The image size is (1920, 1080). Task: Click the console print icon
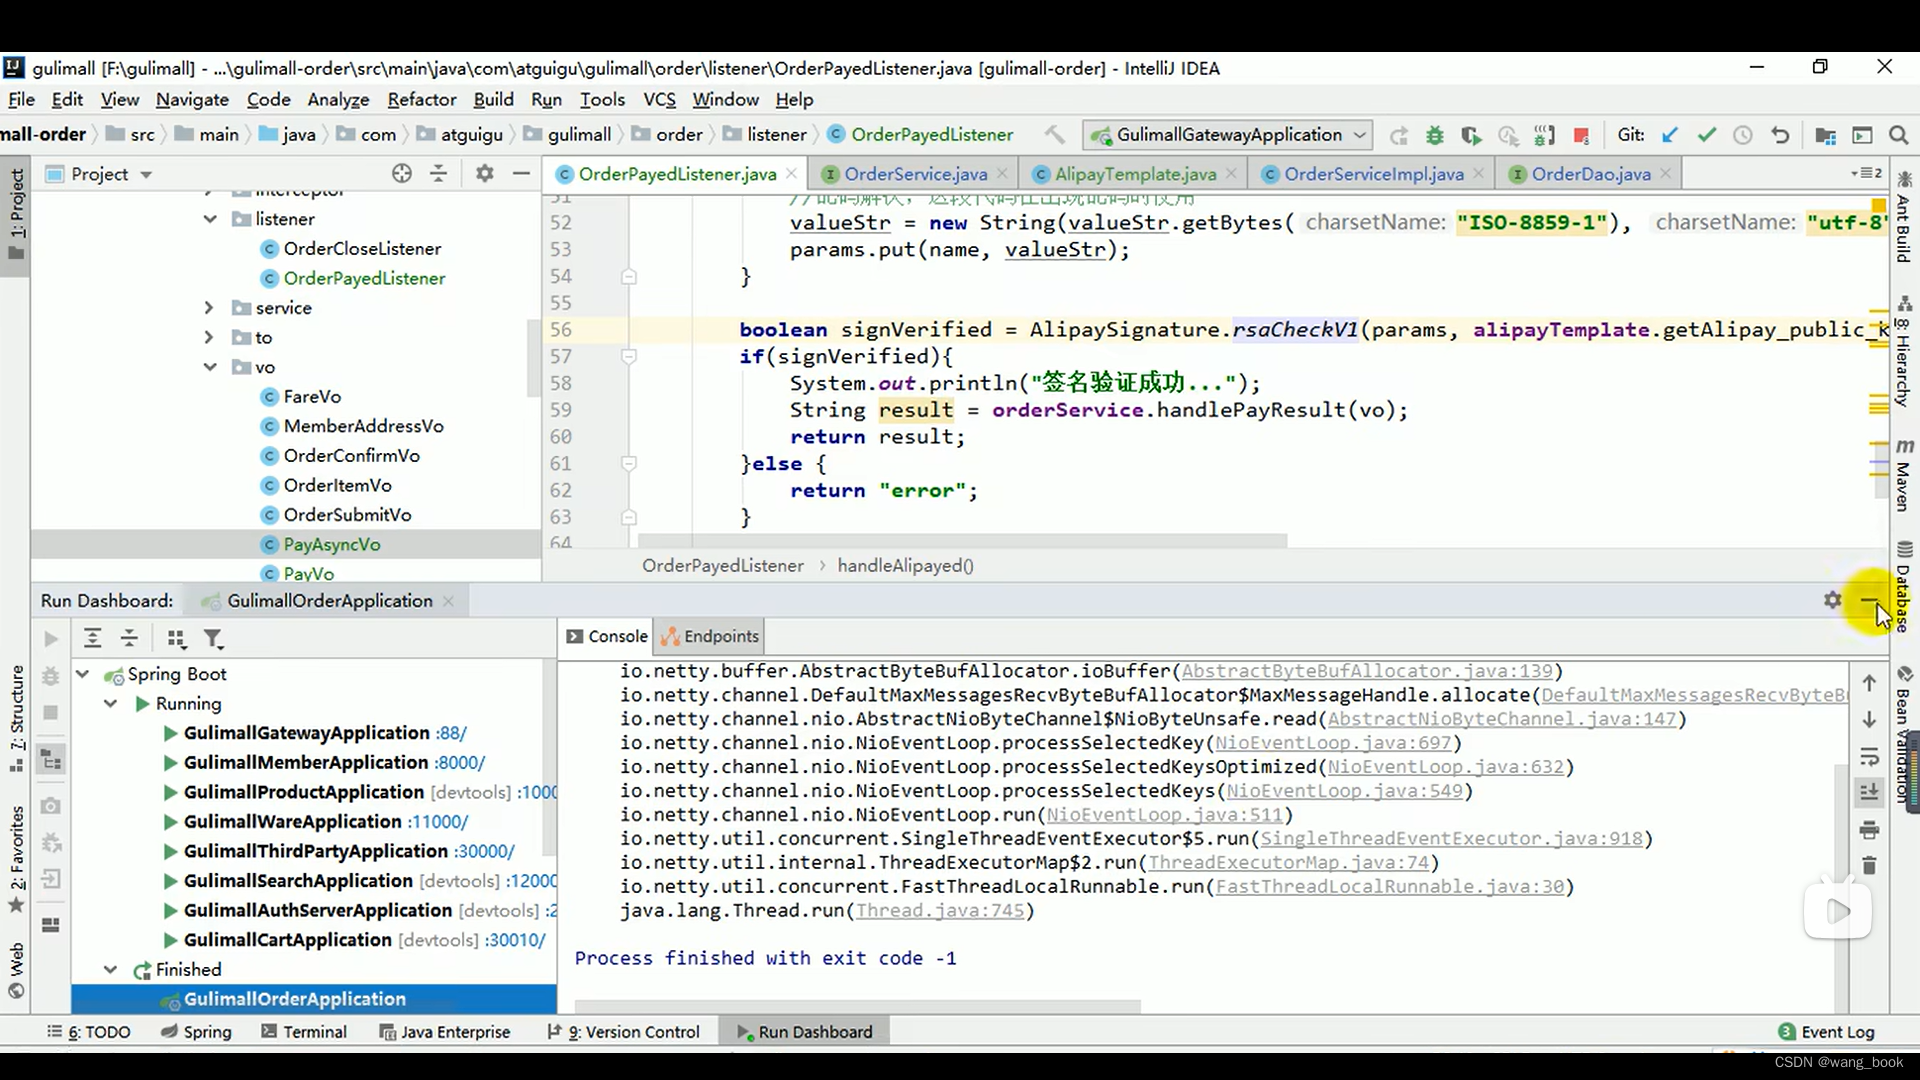pyautogui.click(x=1869, y=830)
